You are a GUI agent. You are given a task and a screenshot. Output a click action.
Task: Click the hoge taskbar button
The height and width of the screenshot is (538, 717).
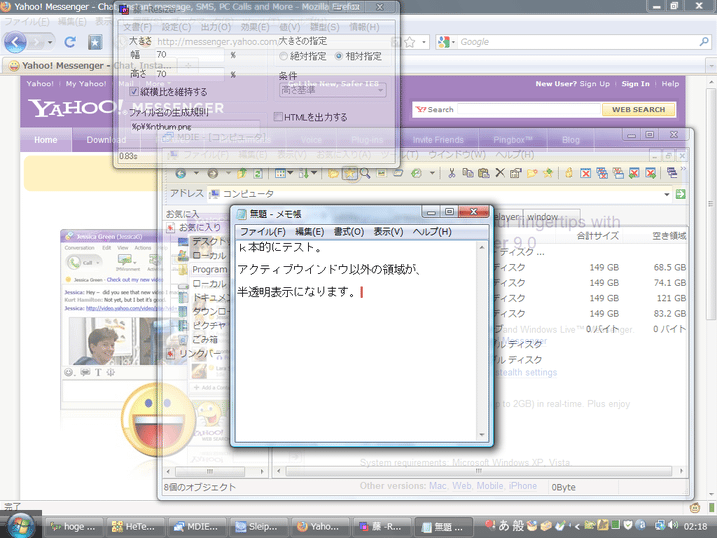(73, 527)
